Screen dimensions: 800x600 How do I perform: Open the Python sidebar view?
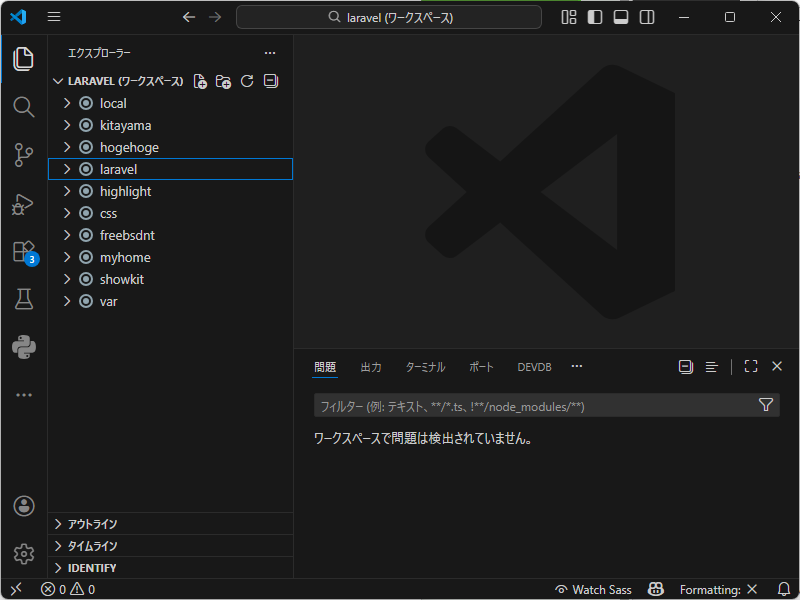24,347
